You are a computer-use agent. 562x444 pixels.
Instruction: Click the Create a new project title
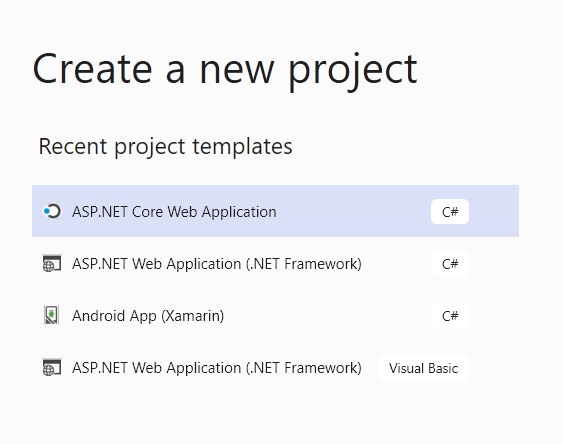225,70
